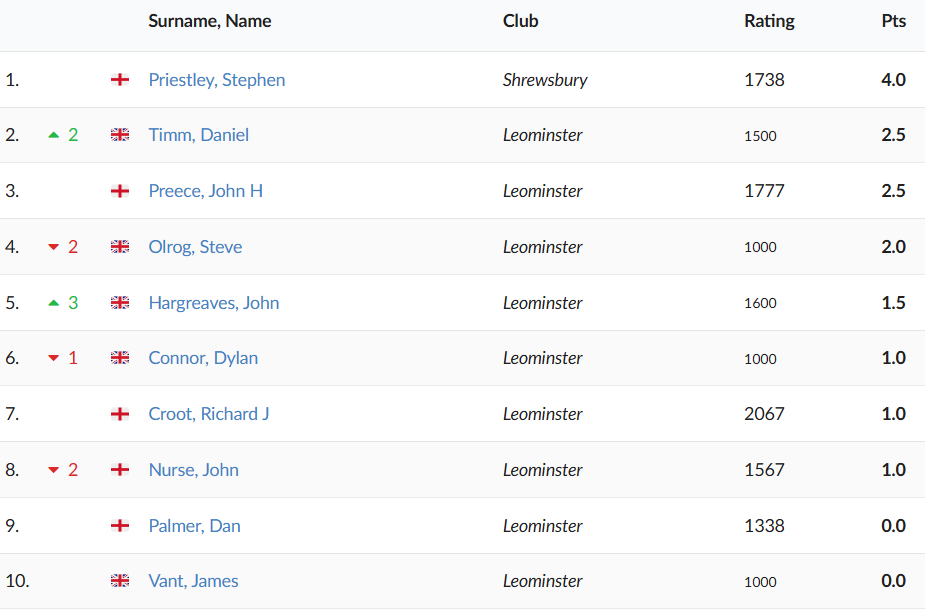Open player profile for Priestley, Stephen
The height and width of the screenshot is (610, 925).
pos(216,80)
